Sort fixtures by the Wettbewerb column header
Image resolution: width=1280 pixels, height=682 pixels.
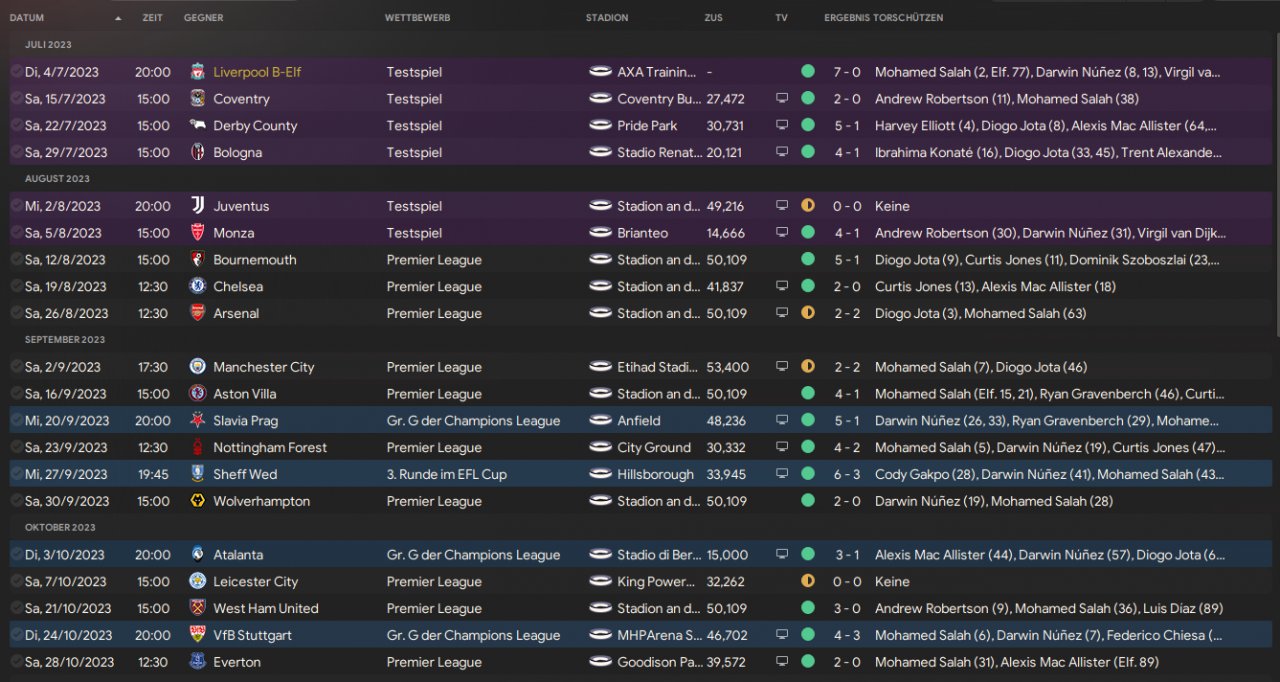(417, 18)
